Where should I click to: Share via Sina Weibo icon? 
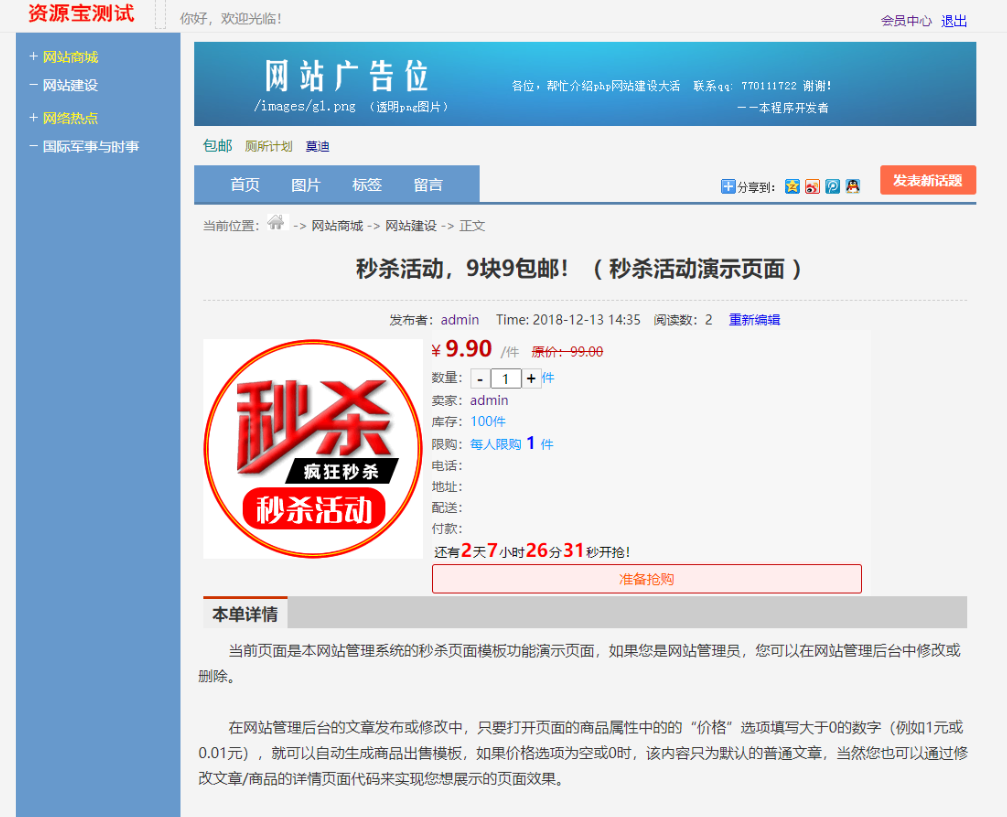tap(812, 188)
